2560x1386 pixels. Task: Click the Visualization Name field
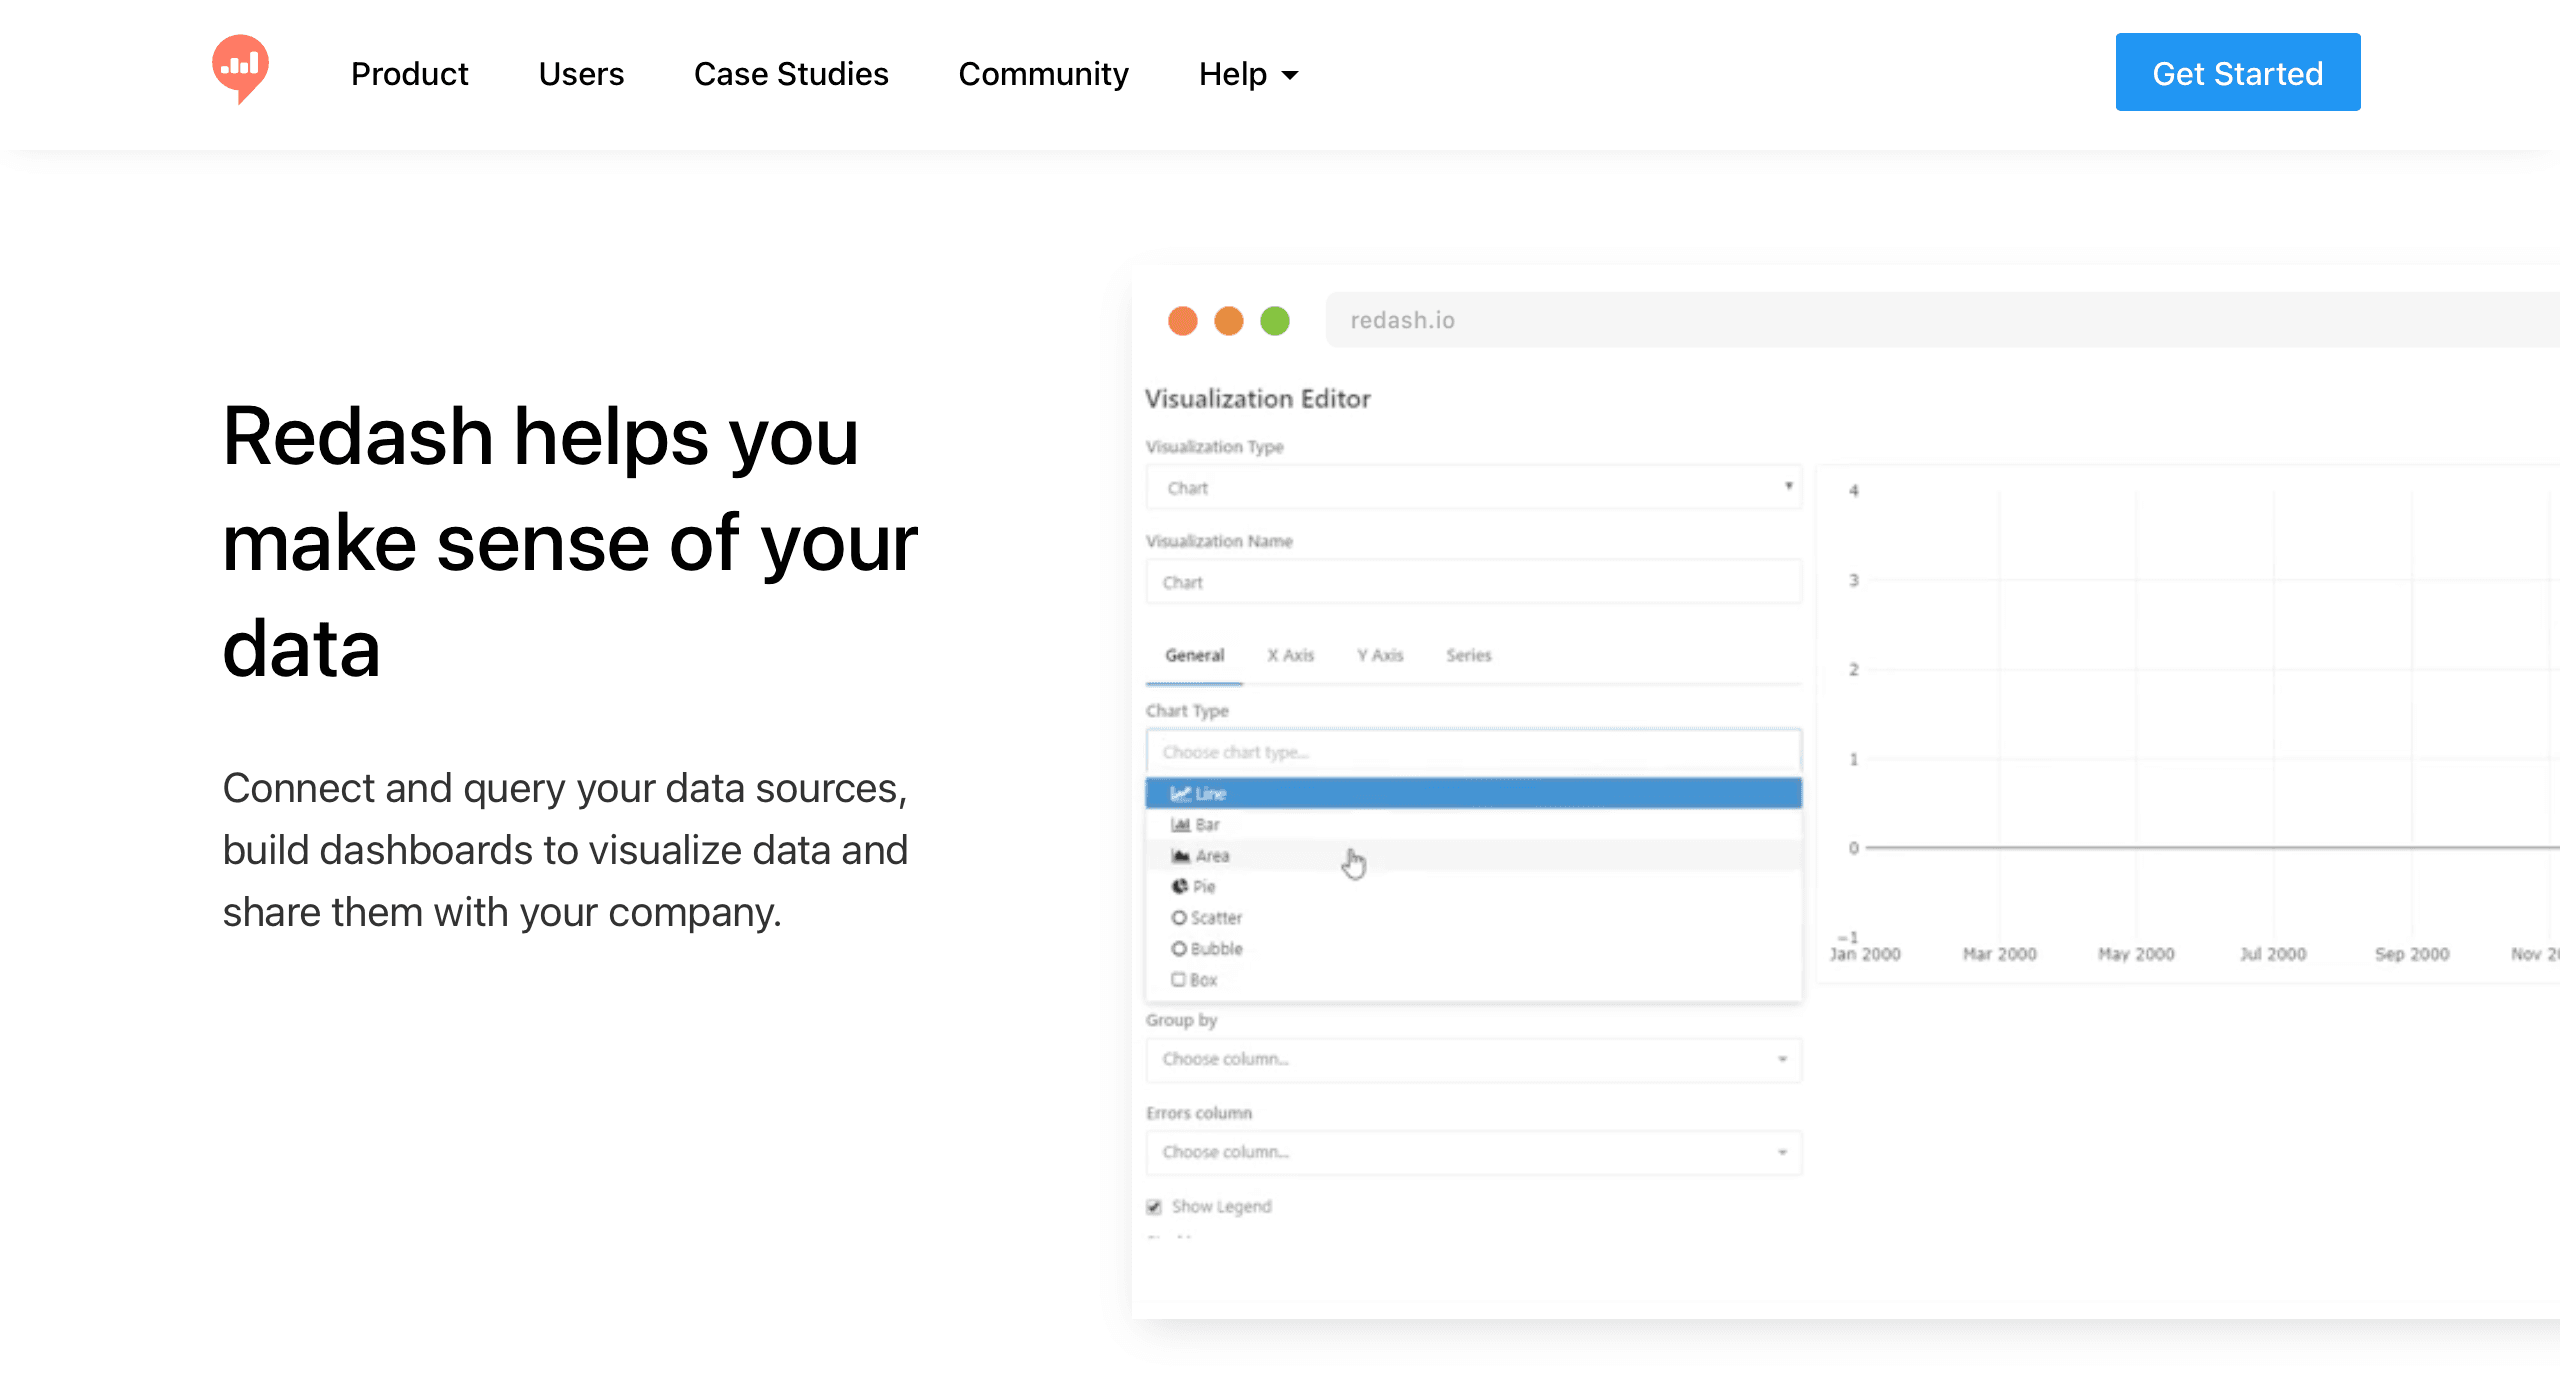tap(1473, 582)
